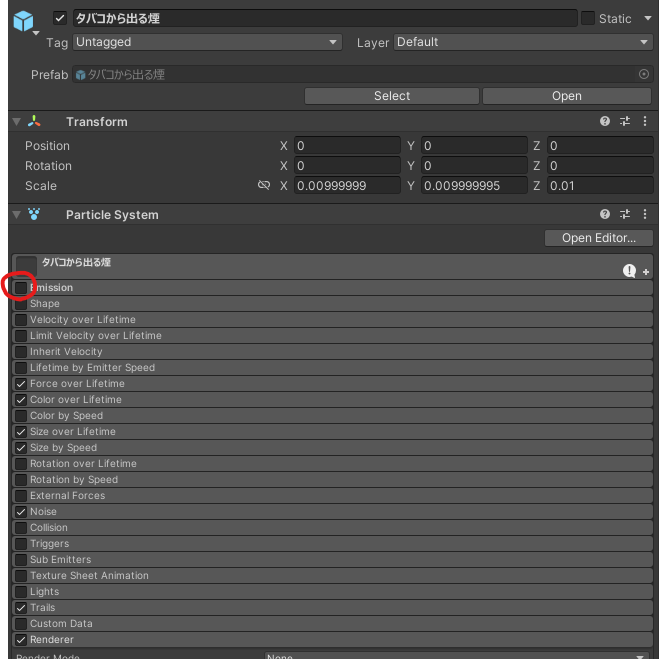Click the Position Y field
Image resolution: width=659 pixels, height=659 pixels.
tap(474, 145)
